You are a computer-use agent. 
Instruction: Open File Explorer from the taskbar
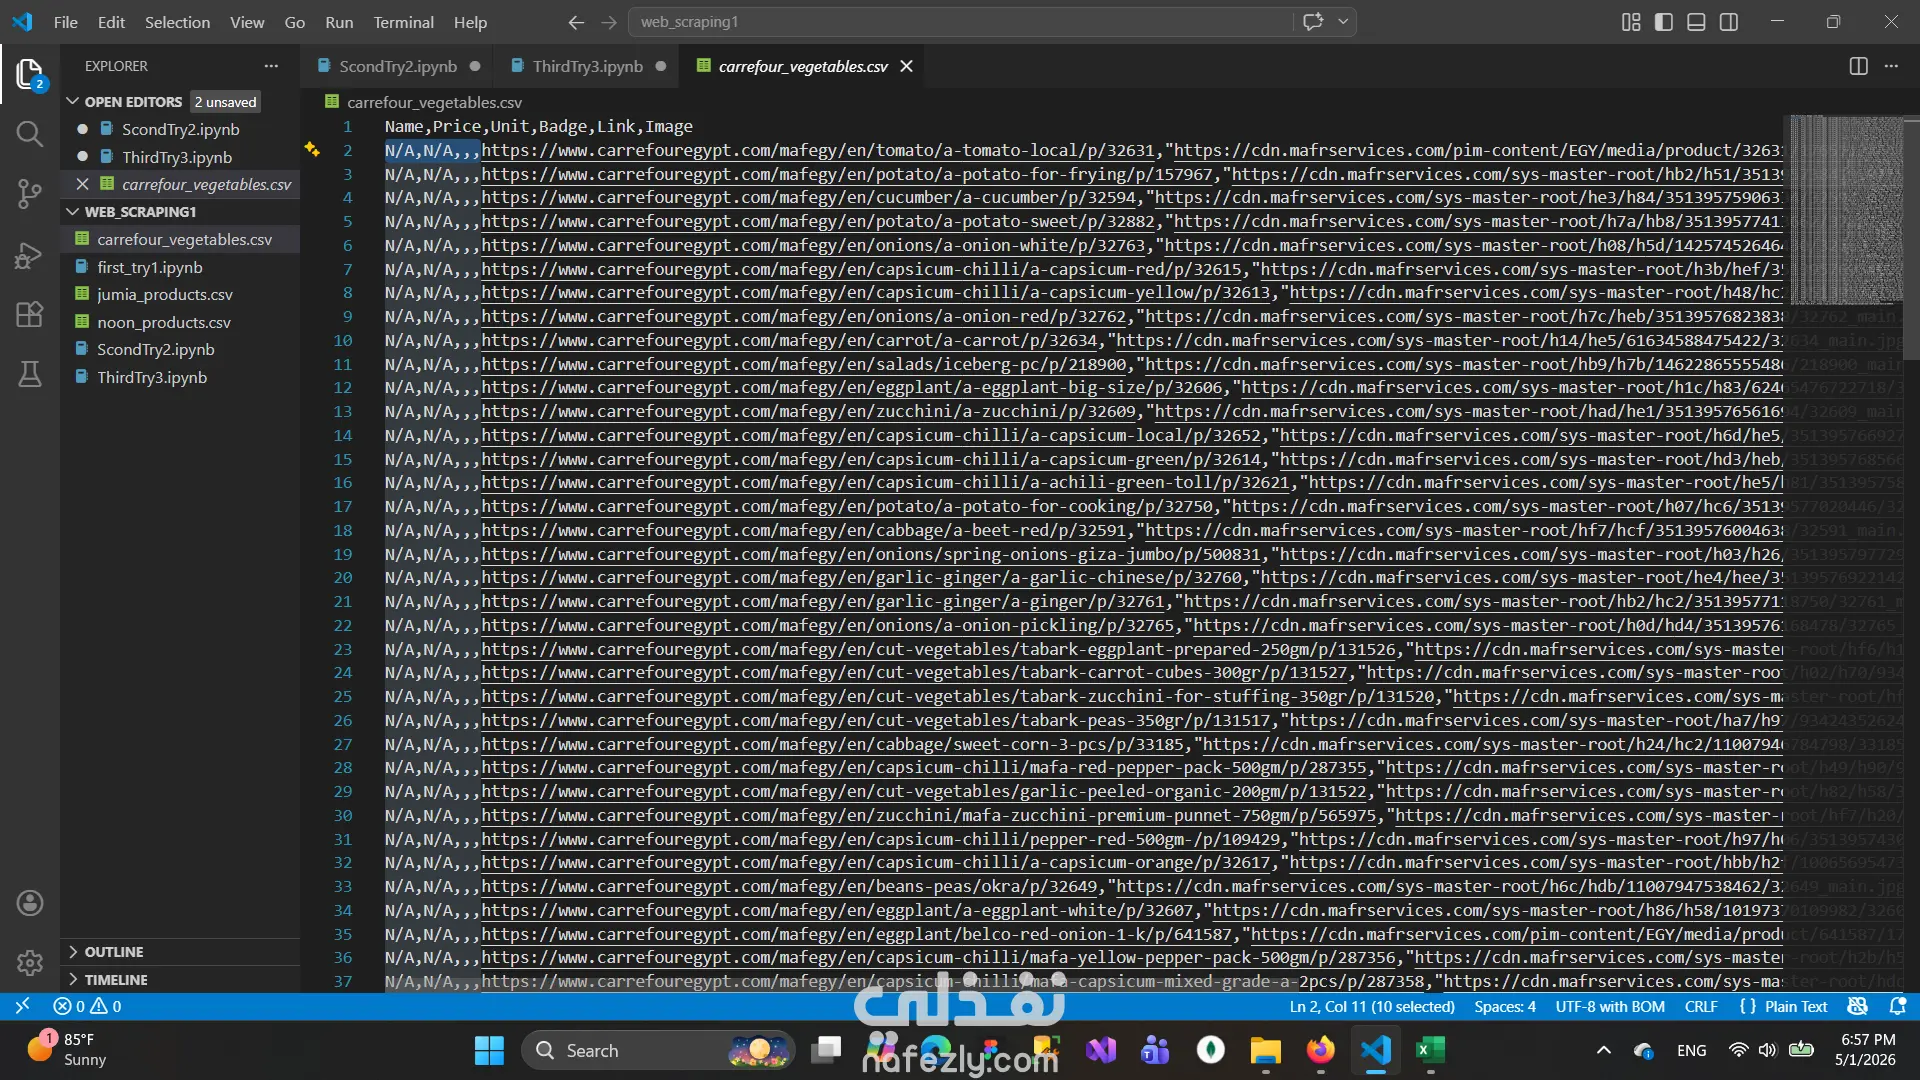point(1265,1050)
